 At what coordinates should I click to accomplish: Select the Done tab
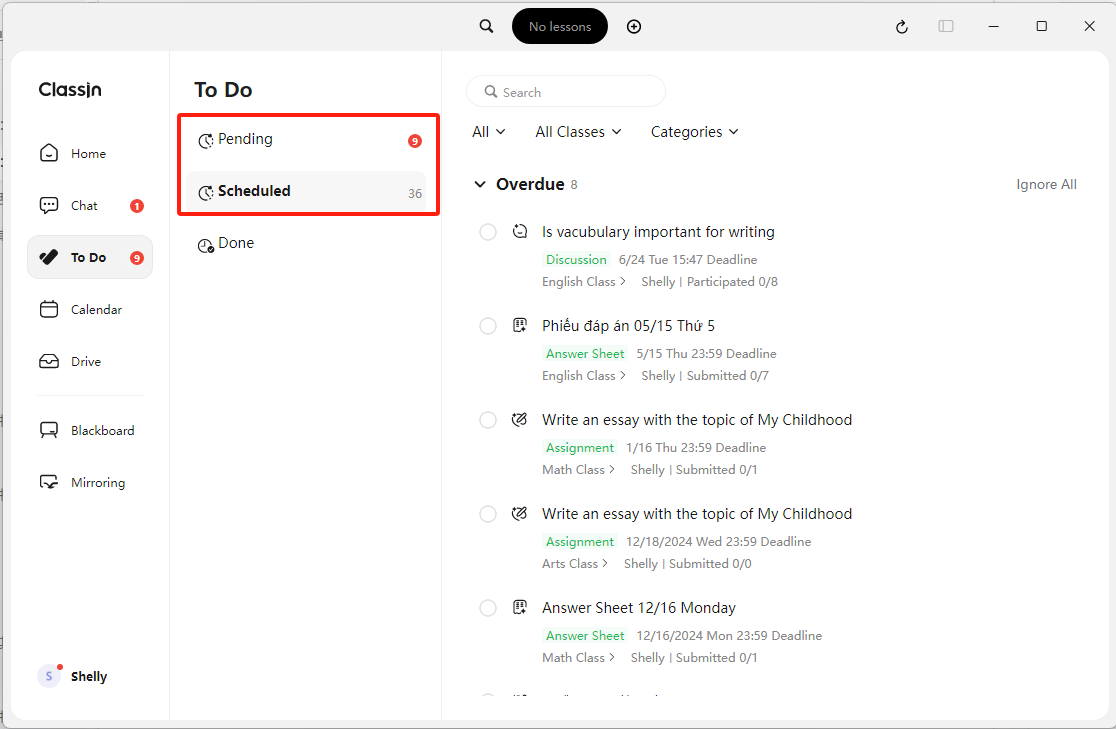tap(306, 243)
